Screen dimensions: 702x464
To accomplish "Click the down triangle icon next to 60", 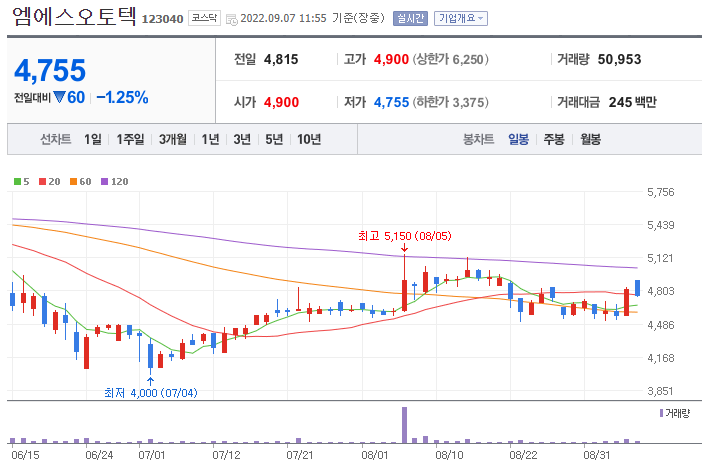I will (x=60, y=97).
